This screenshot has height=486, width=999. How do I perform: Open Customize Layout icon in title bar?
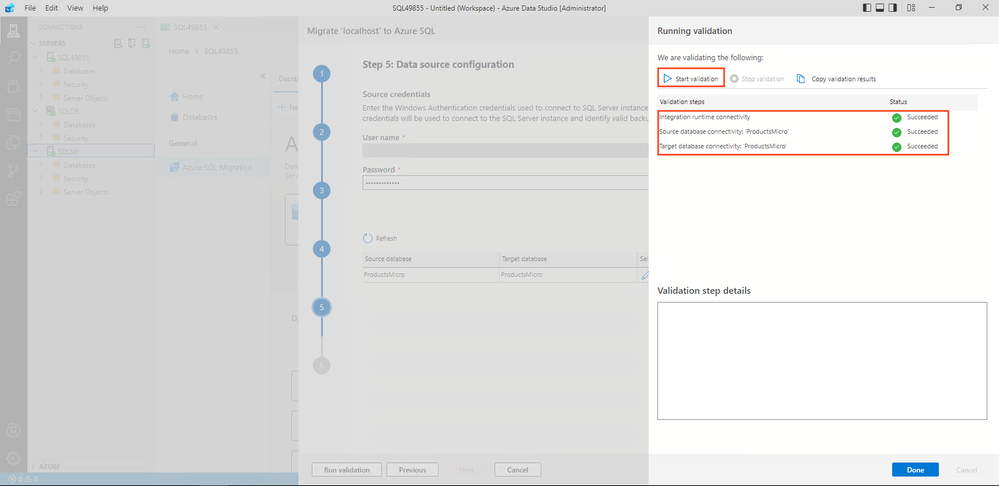(x=911, y=8)
